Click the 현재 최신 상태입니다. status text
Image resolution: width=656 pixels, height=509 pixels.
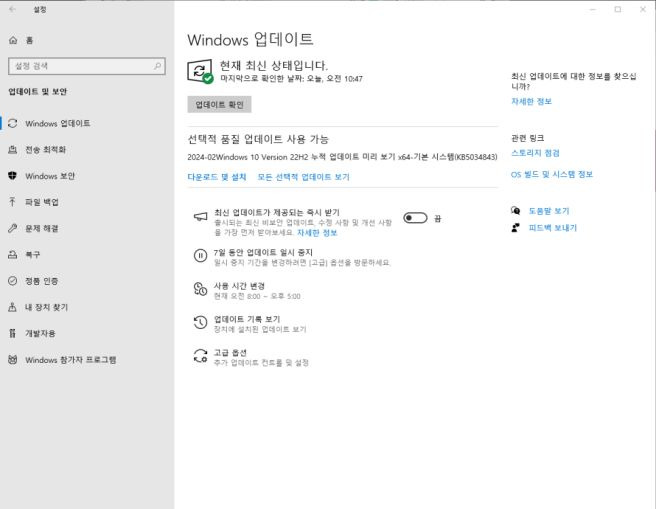pyautogui.click(x=274, y=65)
